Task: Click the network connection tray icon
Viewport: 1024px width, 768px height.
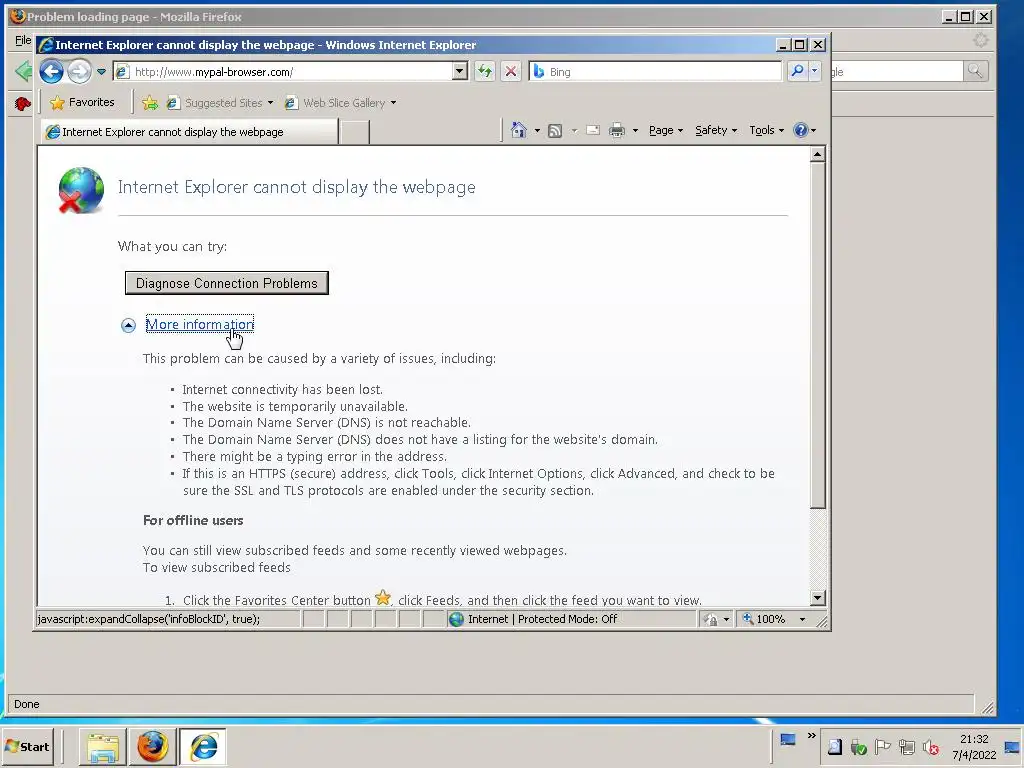Action: point(906,747)
